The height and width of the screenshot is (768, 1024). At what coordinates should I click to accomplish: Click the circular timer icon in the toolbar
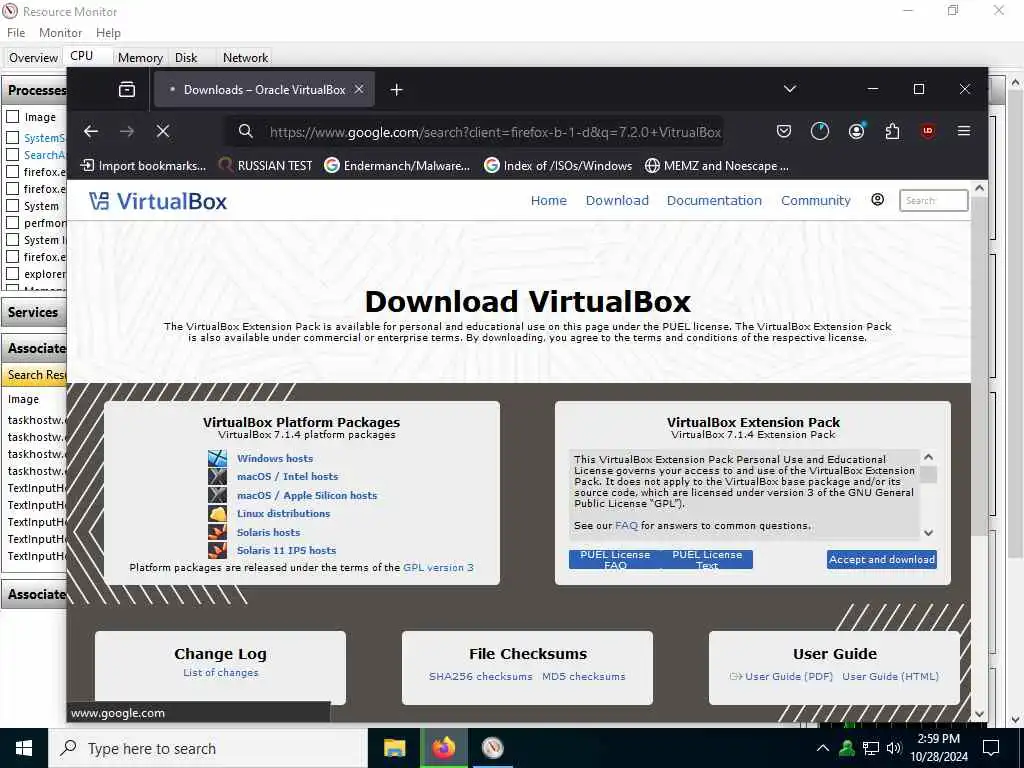(x=820, y=131)
